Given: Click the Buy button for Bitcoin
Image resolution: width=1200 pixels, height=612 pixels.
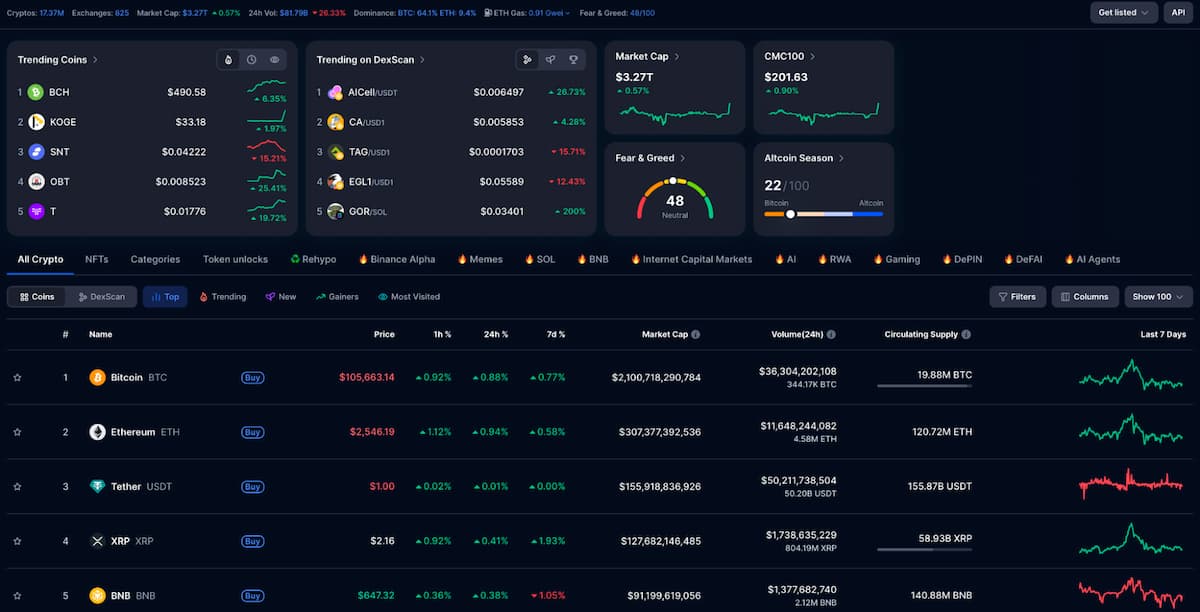Looking at the screenshot, I should tap(253, 378).
